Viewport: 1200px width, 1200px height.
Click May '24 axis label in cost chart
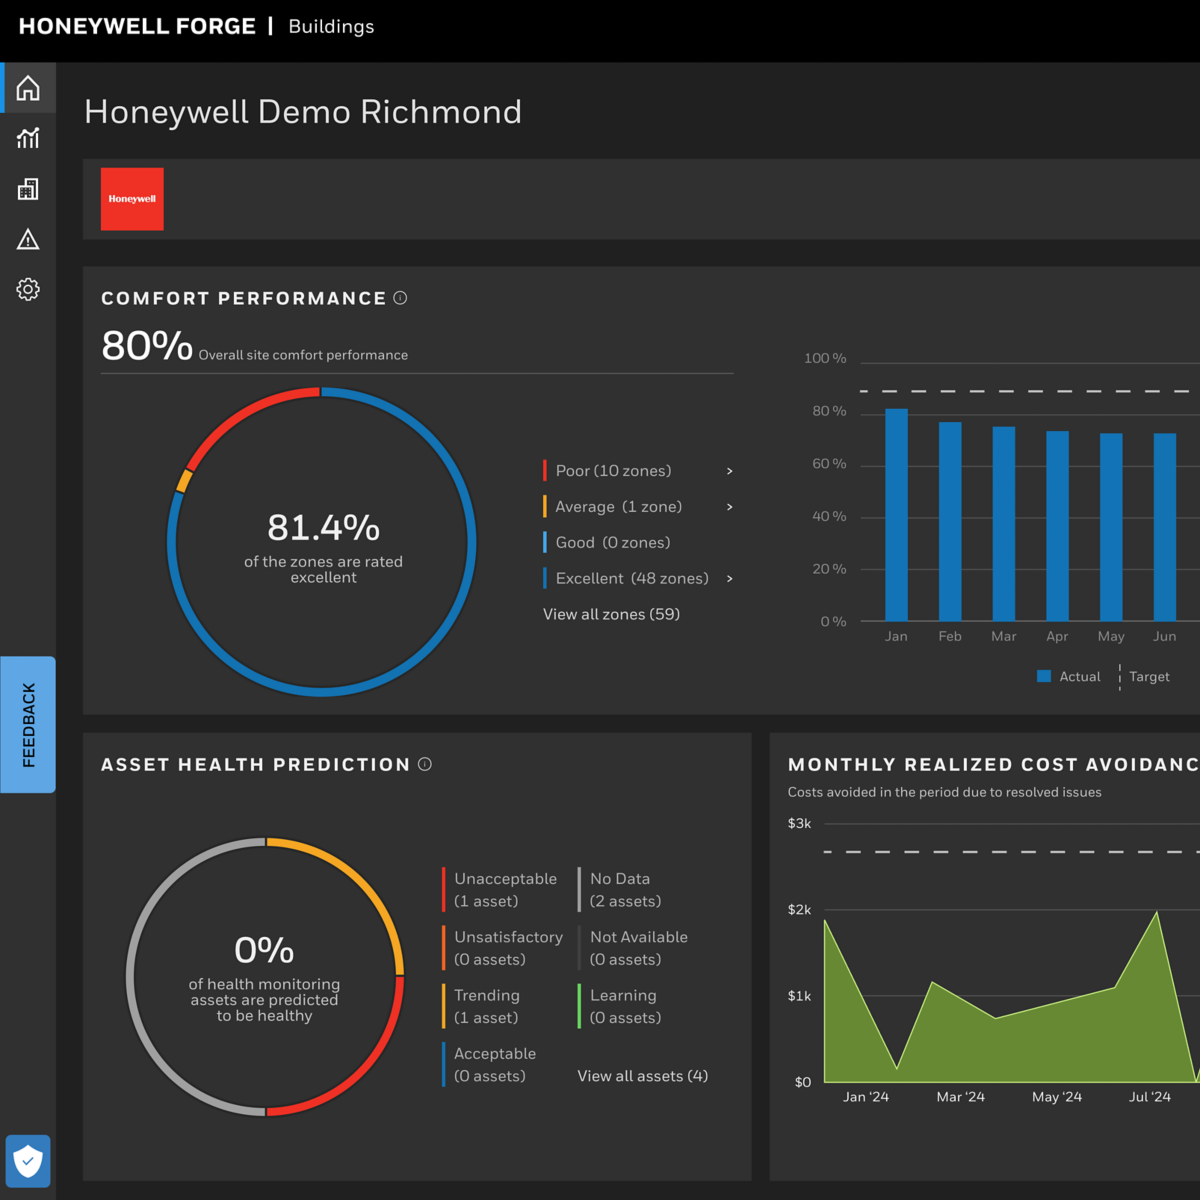(x=1057, y=1097)
